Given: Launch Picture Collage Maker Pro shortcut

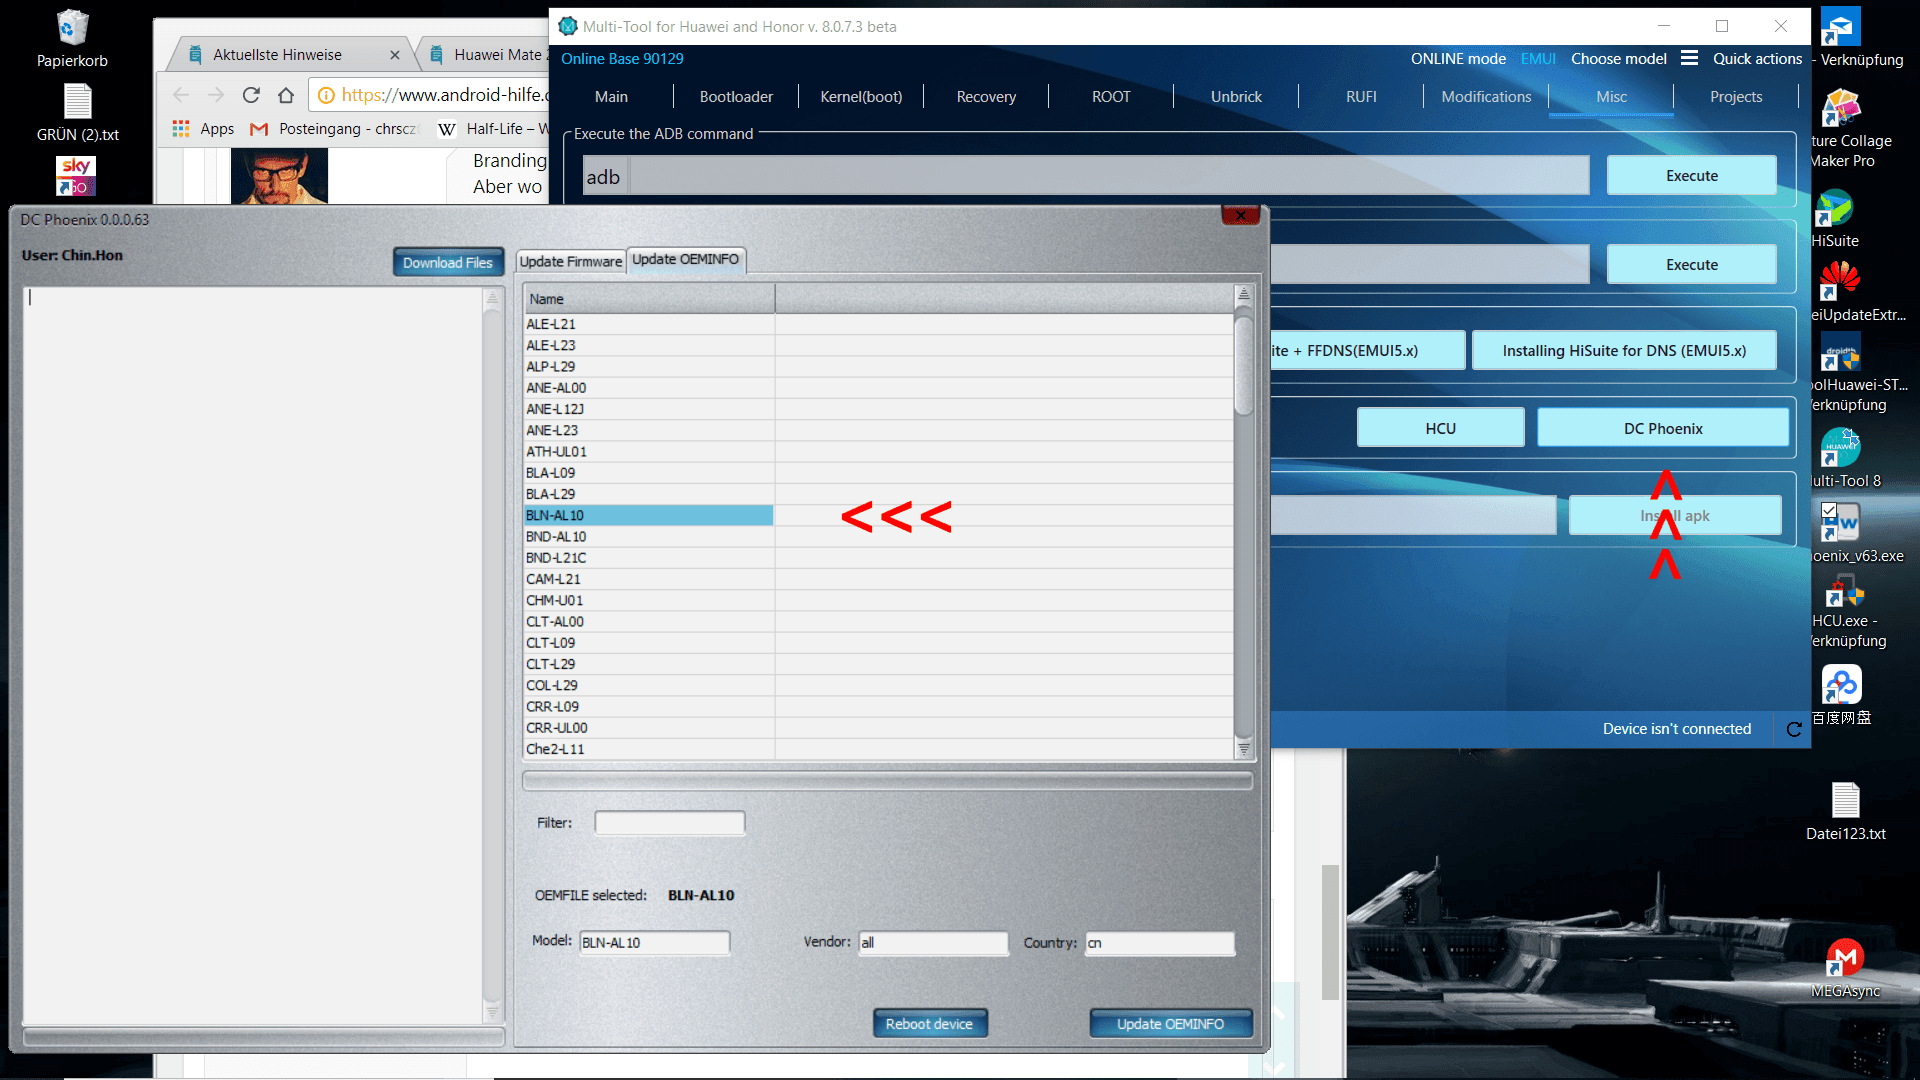Looking at the screenshot, I should click(1840, 108).
